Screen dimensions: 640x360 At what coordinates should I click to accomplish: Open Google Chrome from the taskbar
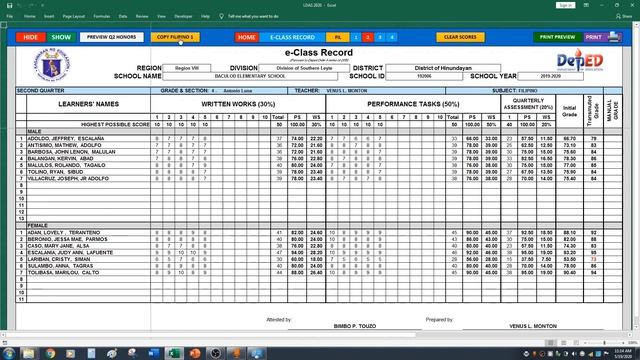tap(51, 353)
